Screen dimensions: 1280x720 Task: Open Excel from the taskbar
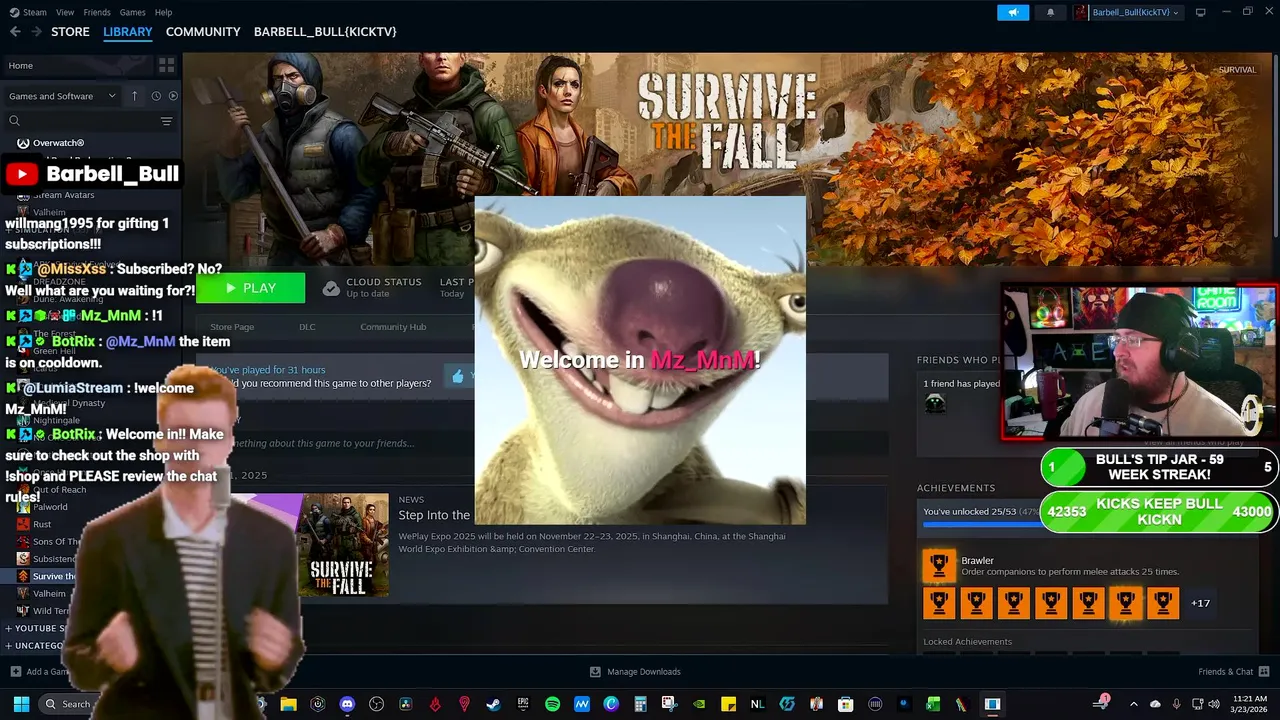tap(933, 704)
